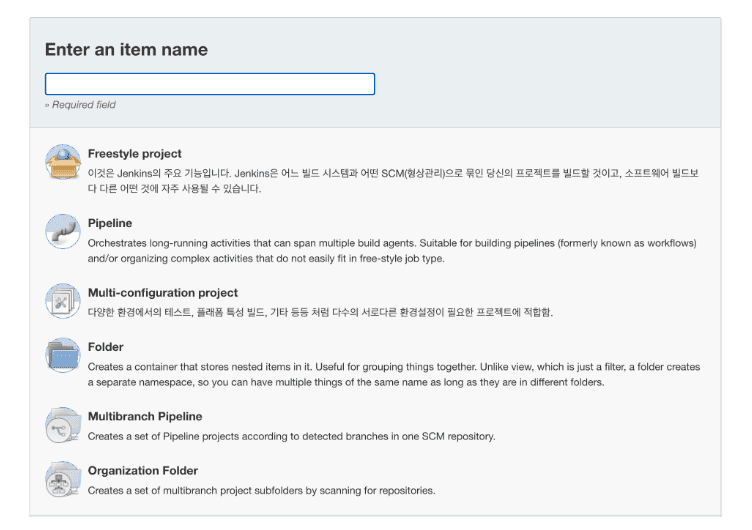This screenshot has width=752, height=530.
Task: Click the Organization Folder hierarchy icon
Action: (63, 479)
